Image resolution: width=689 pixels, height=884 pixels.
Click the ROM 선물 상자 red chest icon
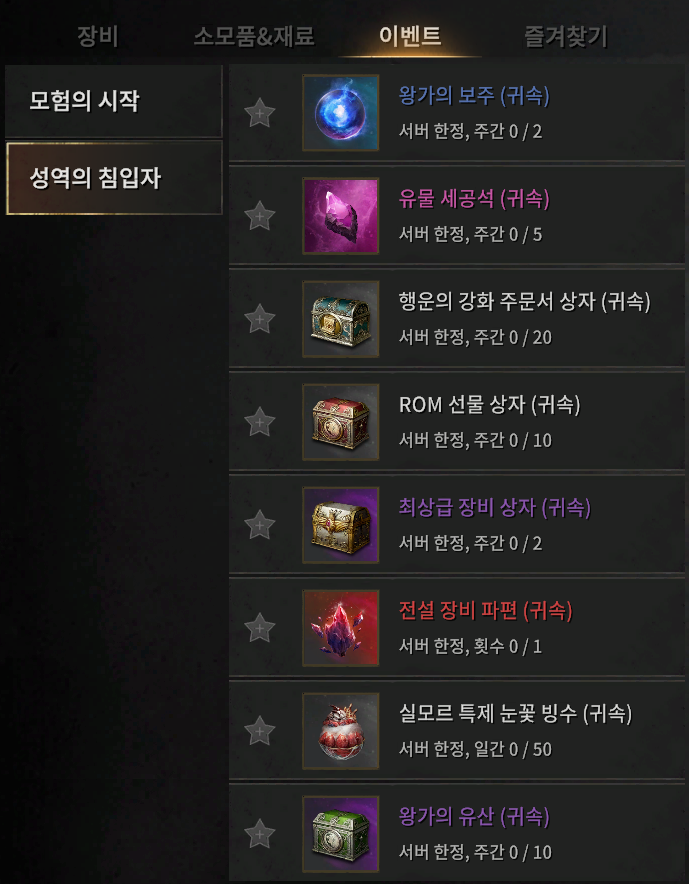(341, 422)
